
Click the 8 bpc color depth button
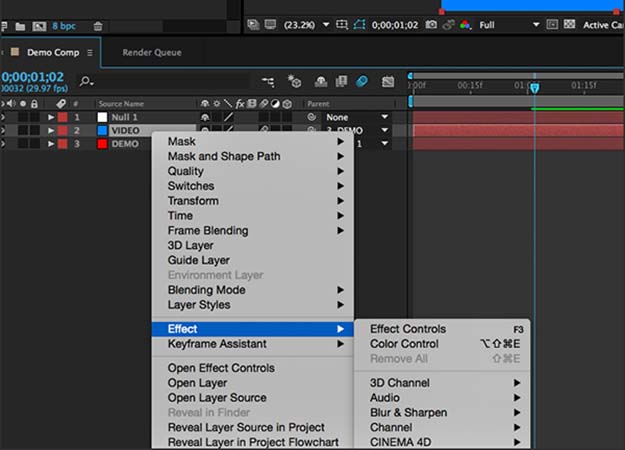click(63, 24)
